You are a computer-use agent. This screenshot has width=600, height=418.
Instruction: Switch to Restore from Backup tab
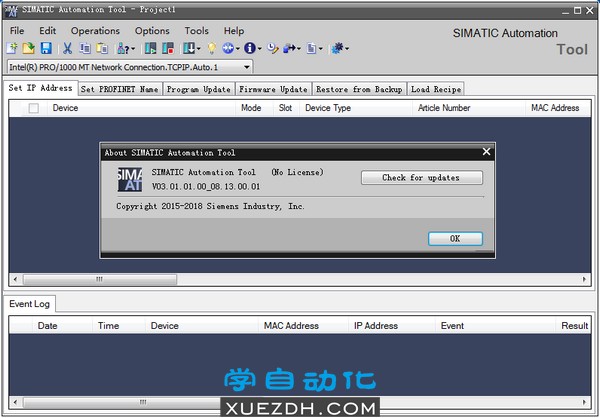tap(359, 89)
